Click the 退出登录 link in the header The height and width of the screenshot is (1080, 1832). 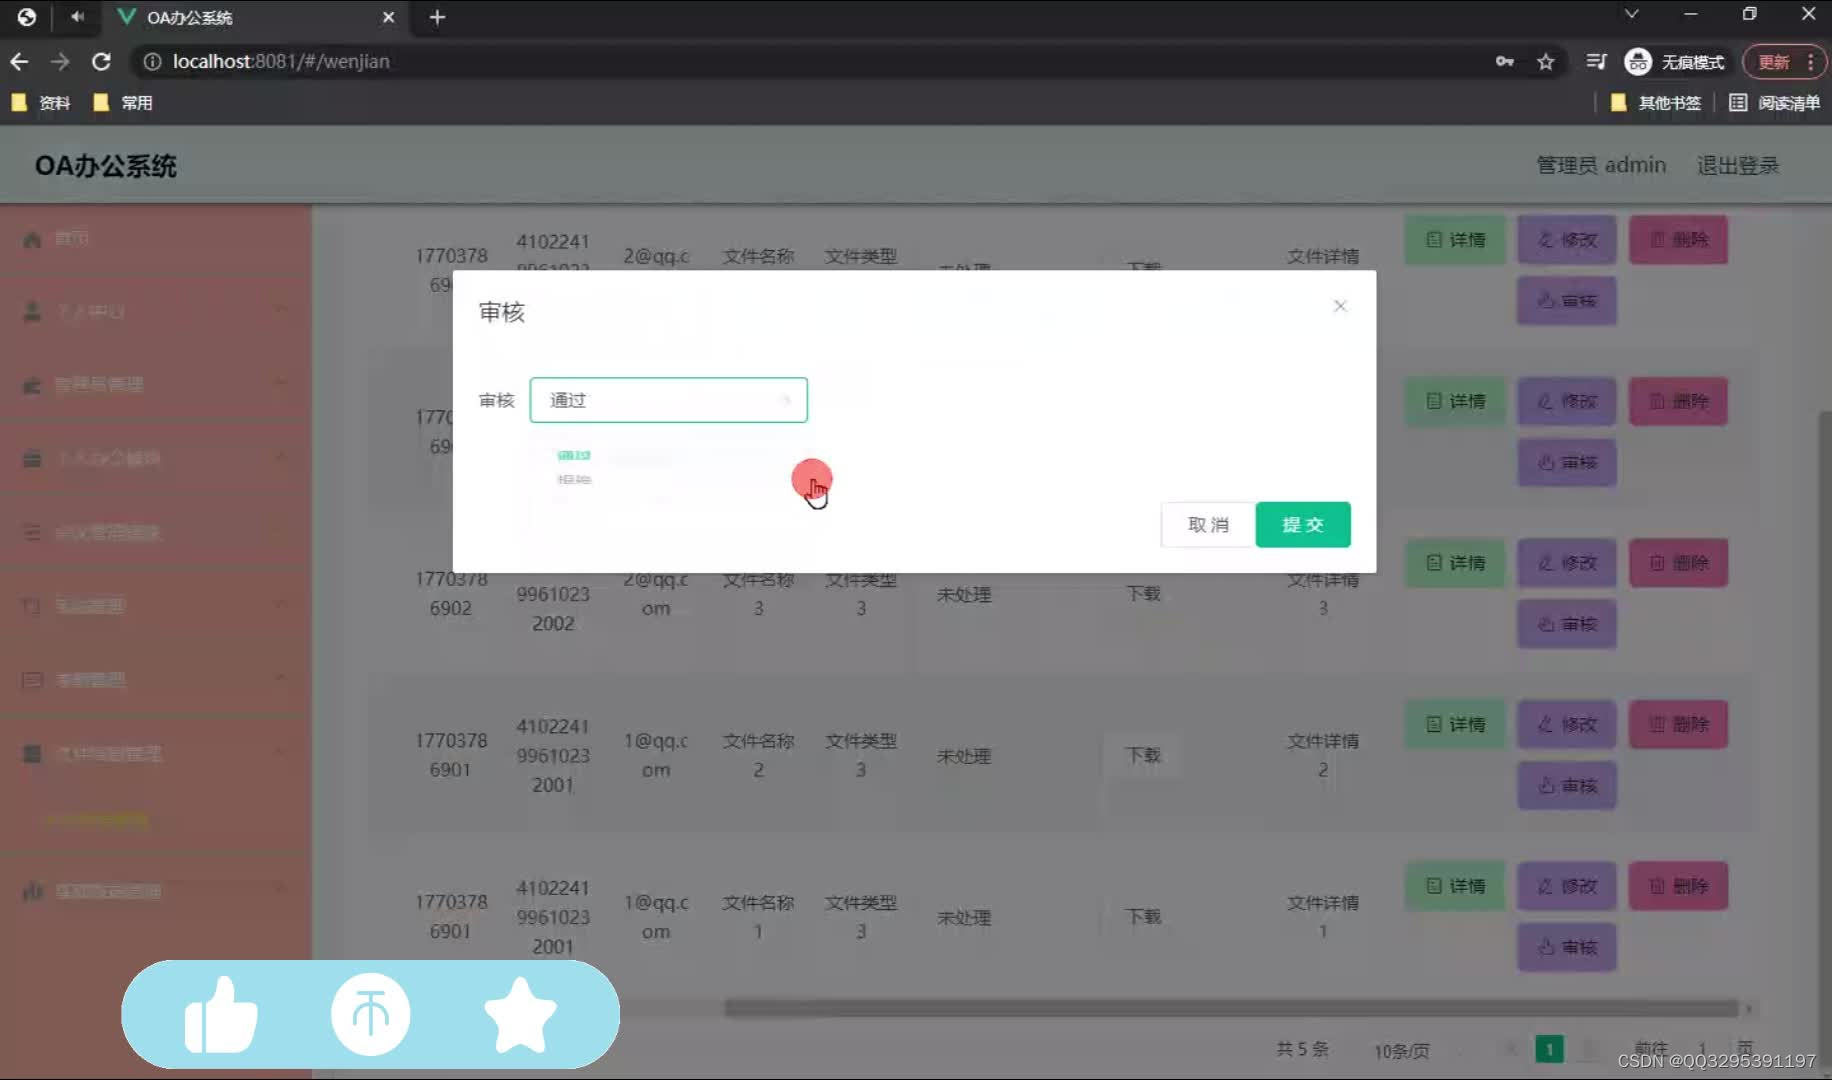(1738, 165)
